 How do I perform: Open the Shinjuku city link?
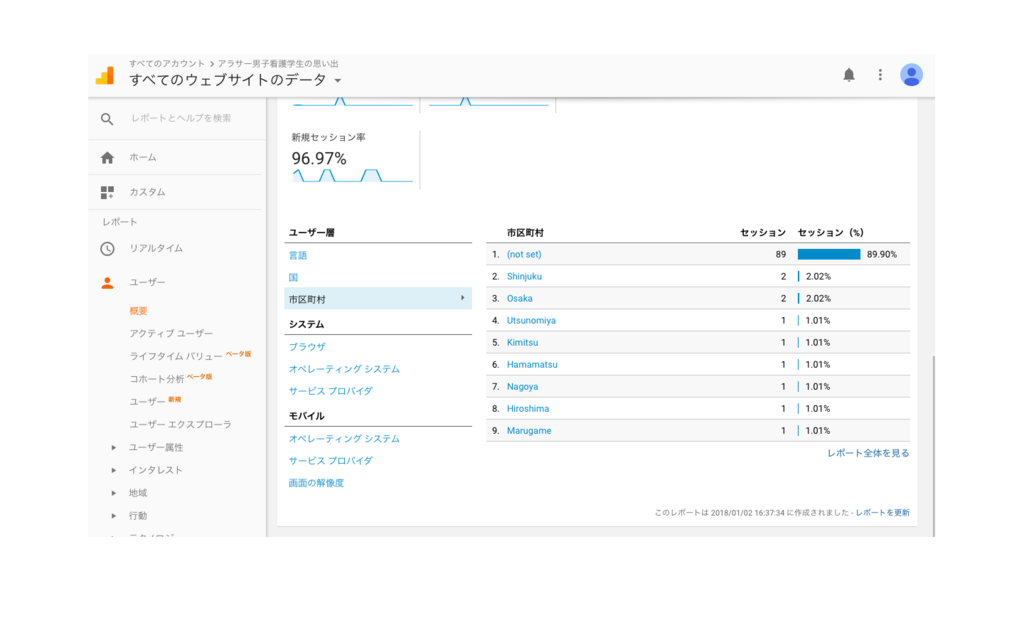524,276
